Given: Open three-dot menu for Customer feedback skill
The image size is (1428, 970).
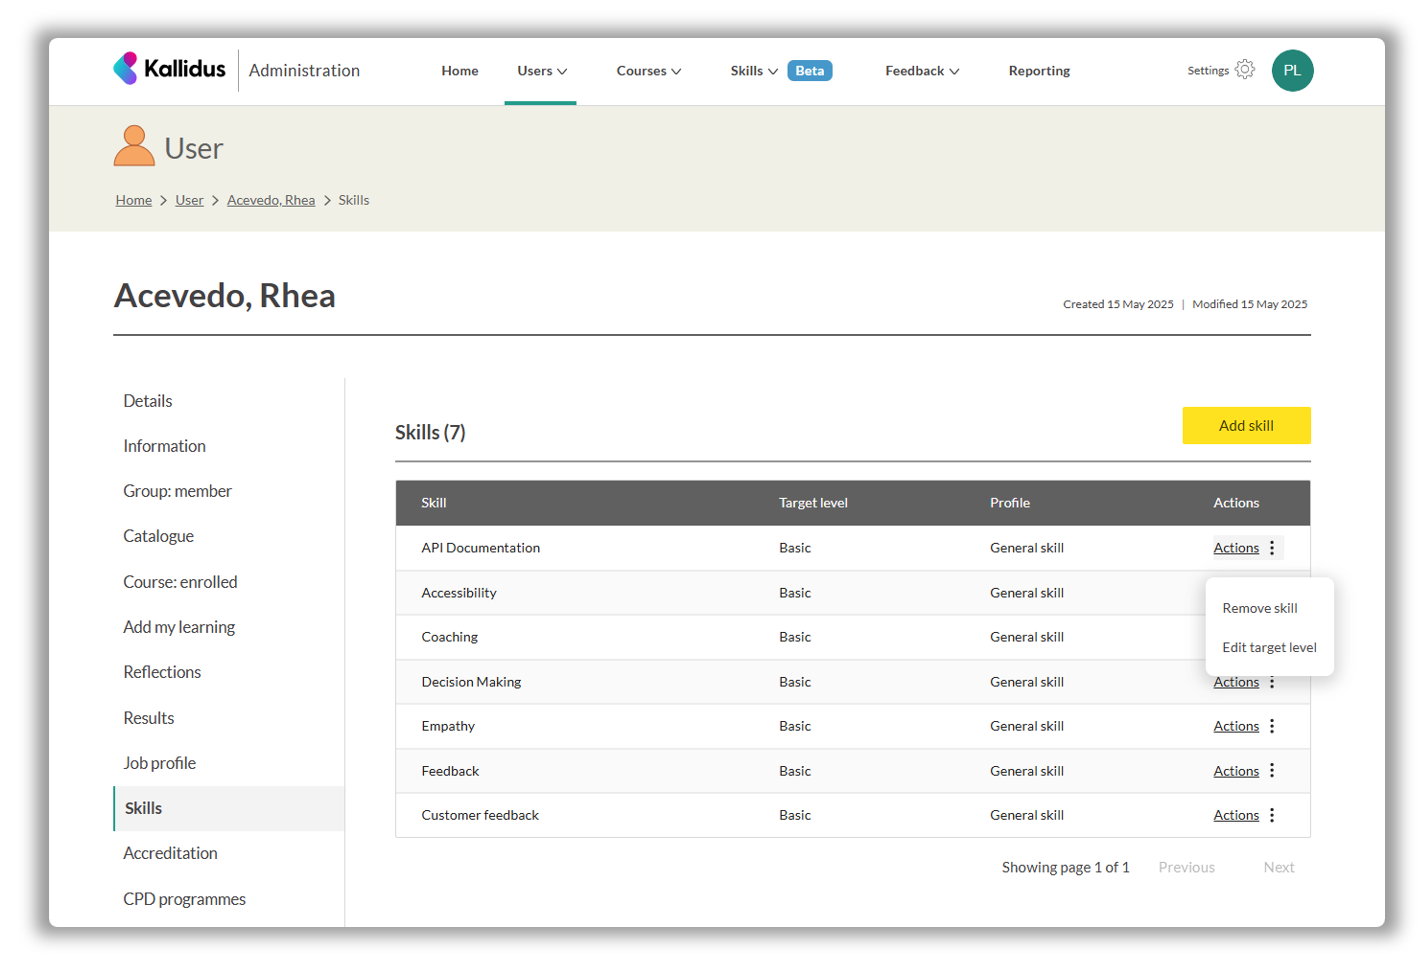Looking at the screenshot, I should 1272,815.
